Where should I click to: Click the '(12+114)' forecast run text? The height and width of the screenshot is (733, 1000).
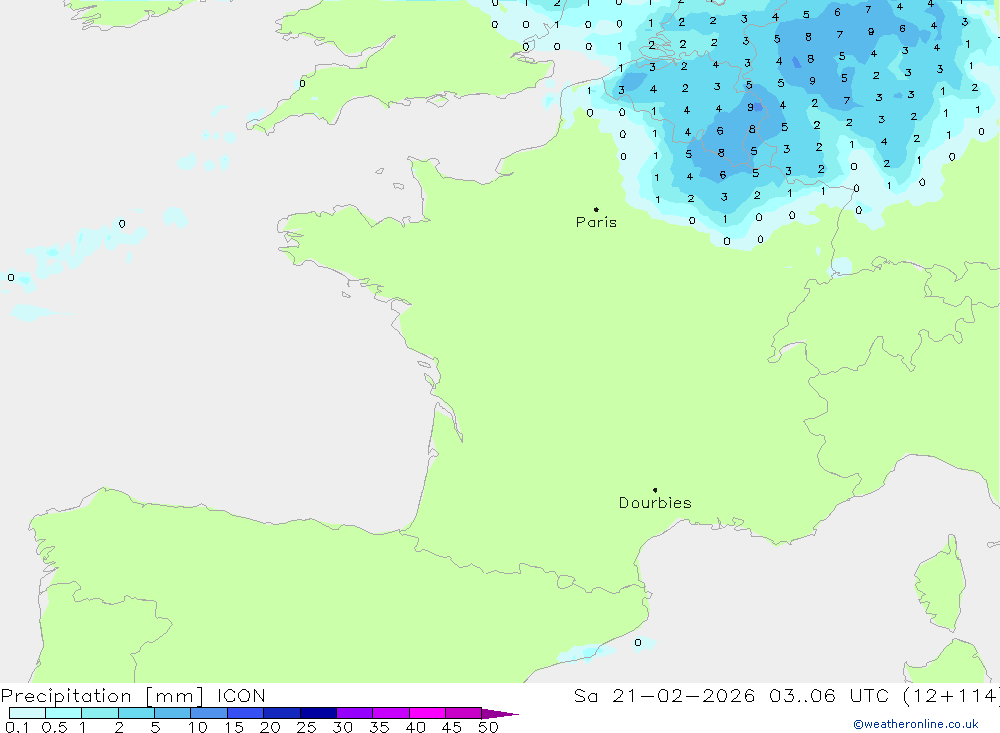(x=952, y=696)
